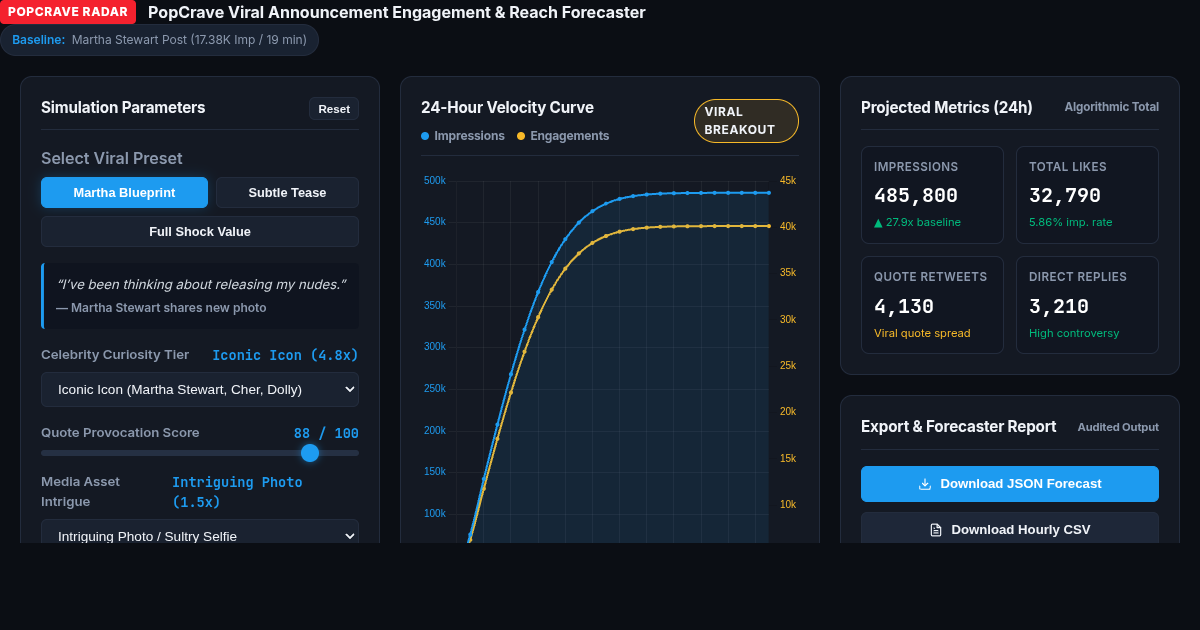Screen dimensions: 1200x630
Task: Click the POPCRAVE RADAR logo badge
Action: point(68,12)
